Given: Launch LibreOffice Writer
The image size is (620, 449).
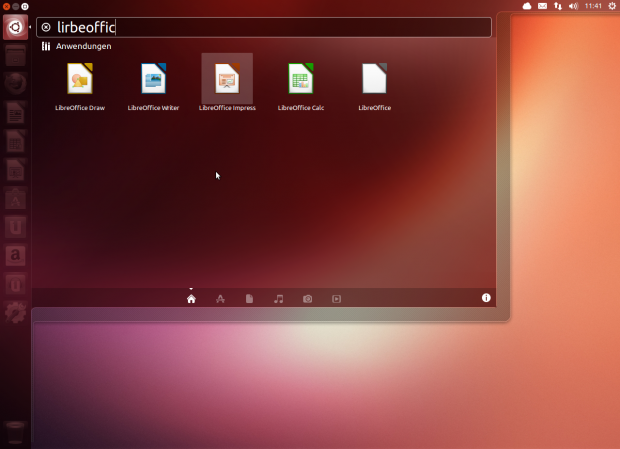Looking at the screenshot, I should click(x=154, y=78).
